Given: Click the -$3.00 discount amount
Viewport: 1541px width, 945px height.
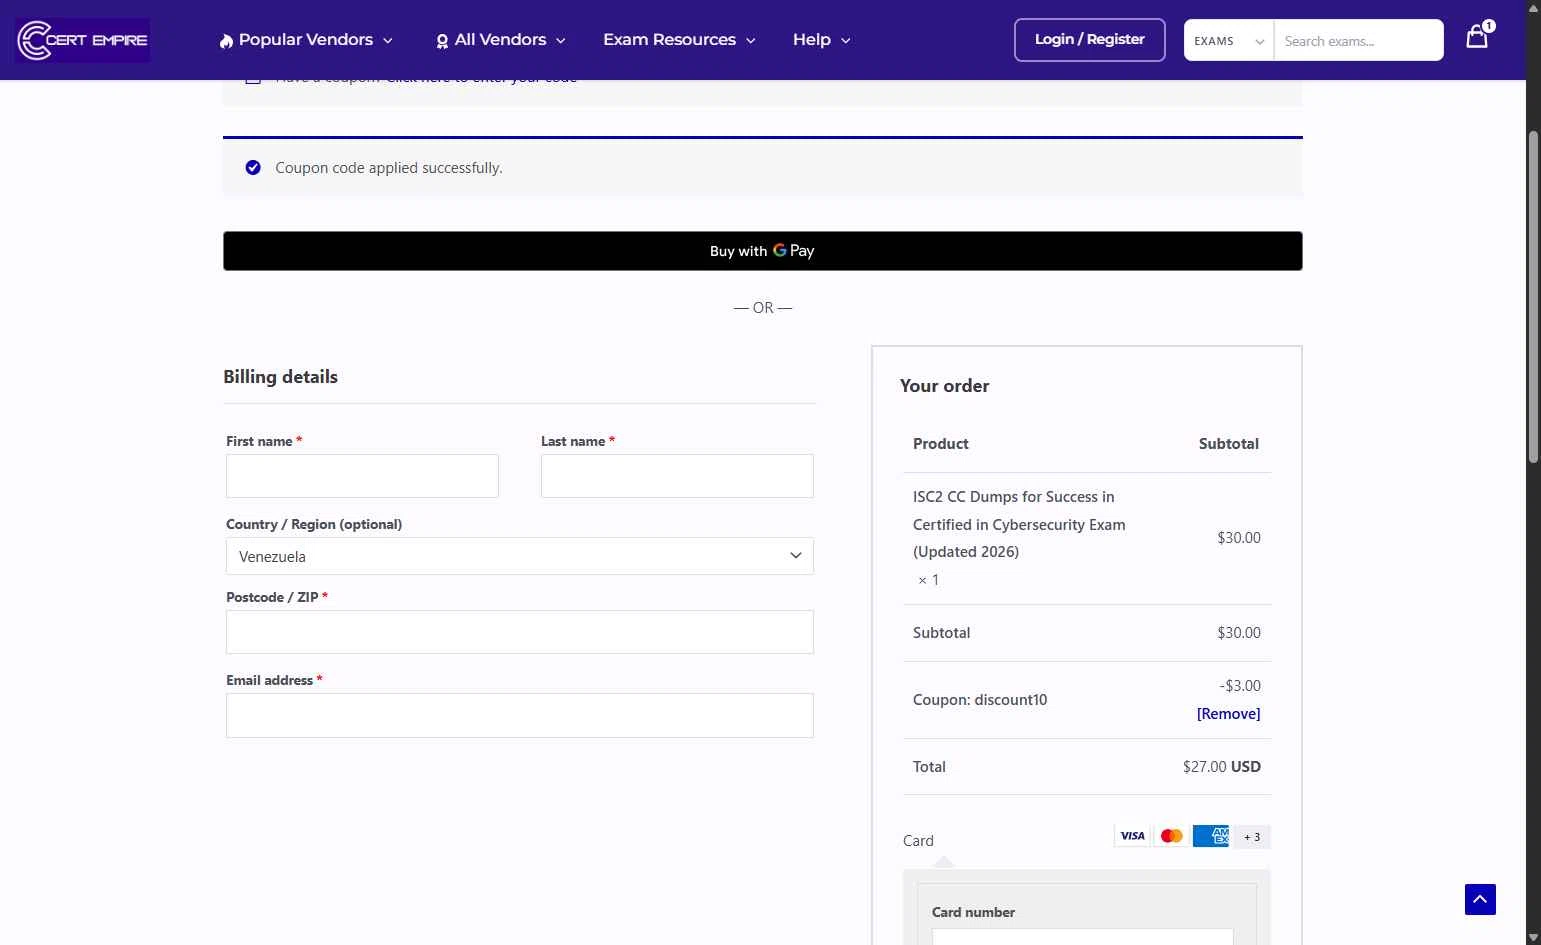Looking at the screenshot, I should [x=1240, y=686].
